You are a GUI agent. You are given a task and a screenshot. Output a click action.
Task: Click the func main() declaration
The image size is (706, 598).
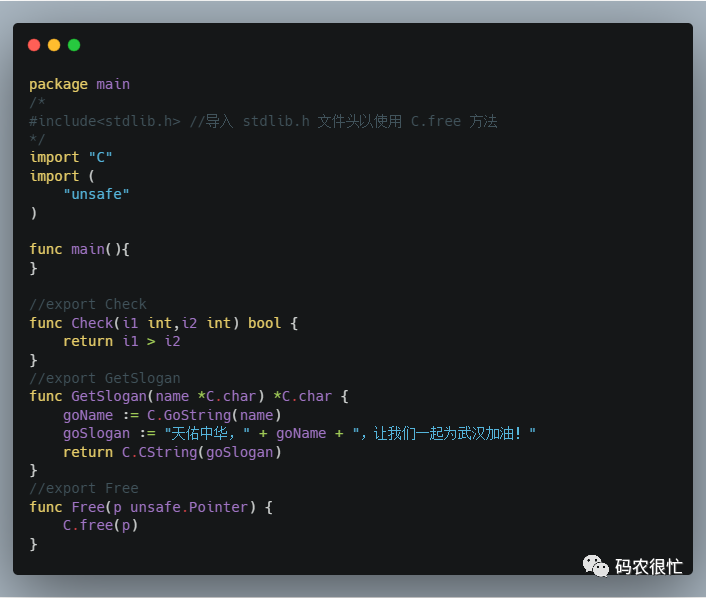(x=80, y=249)
